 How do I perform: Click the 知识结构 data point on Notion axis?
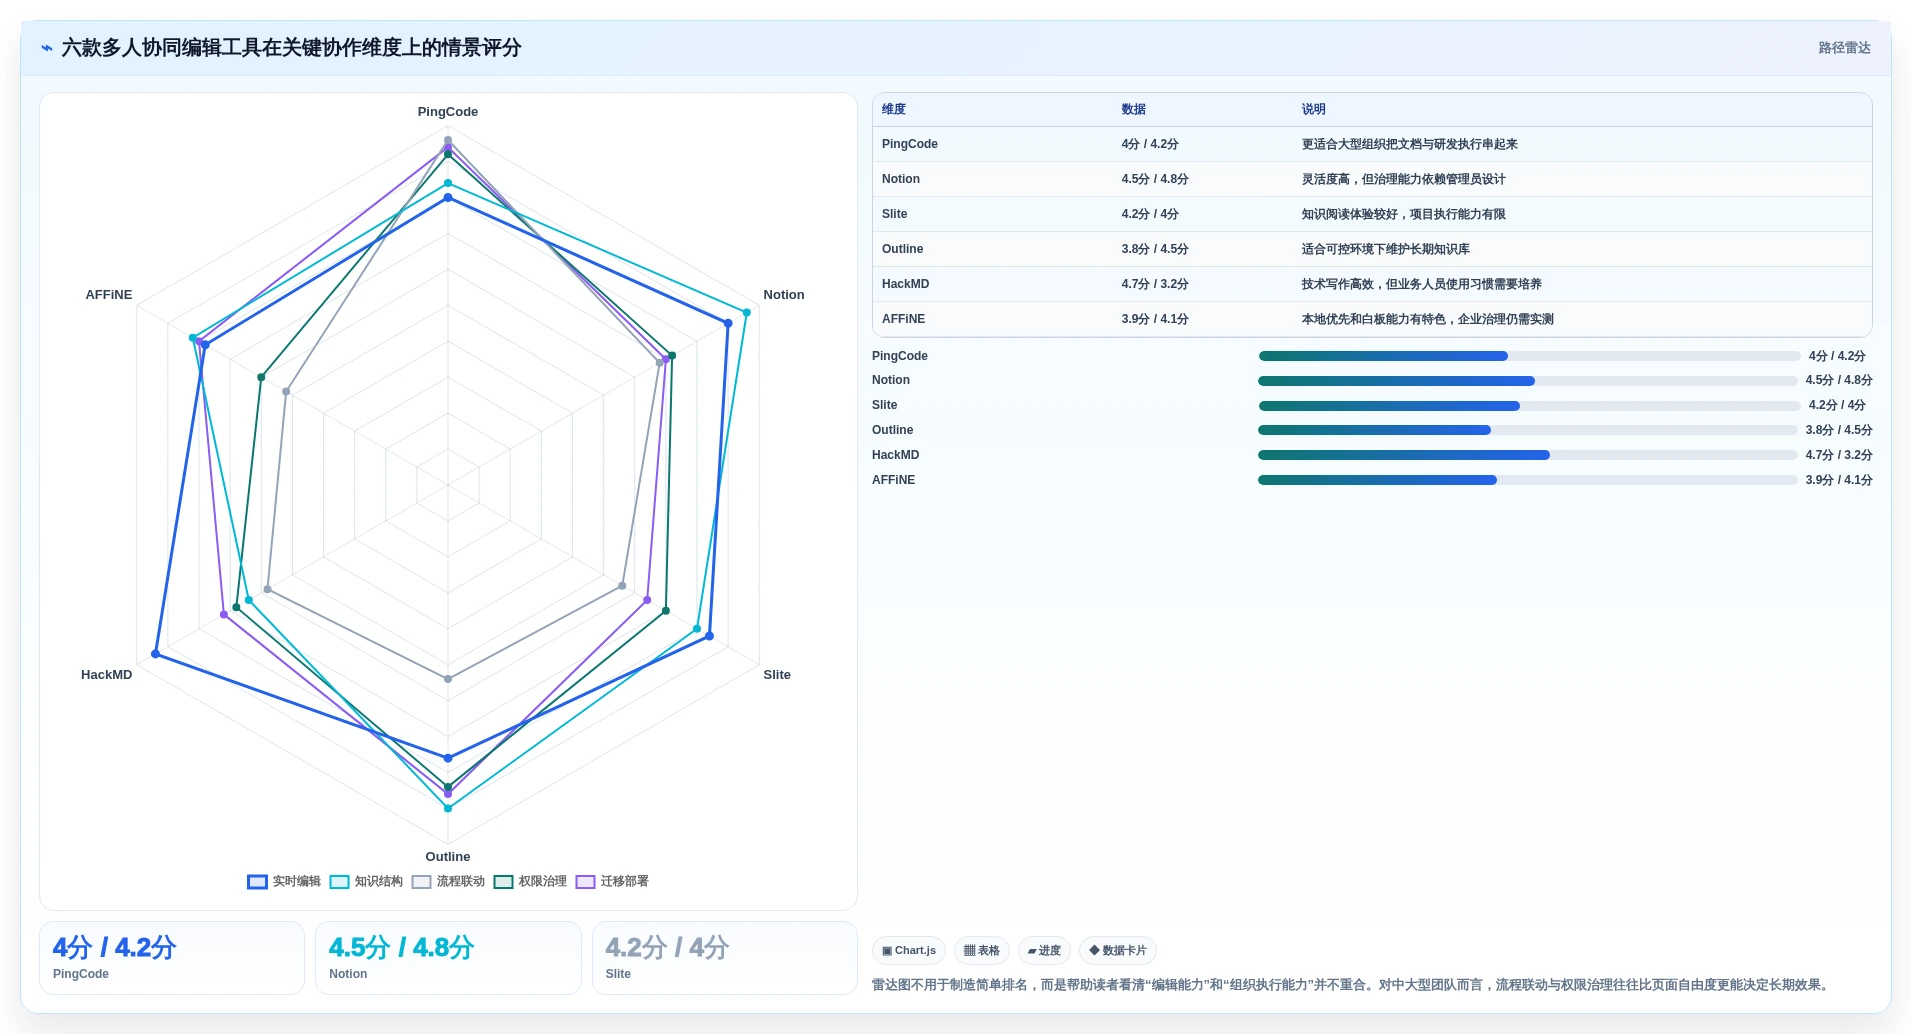coord(746,313)
